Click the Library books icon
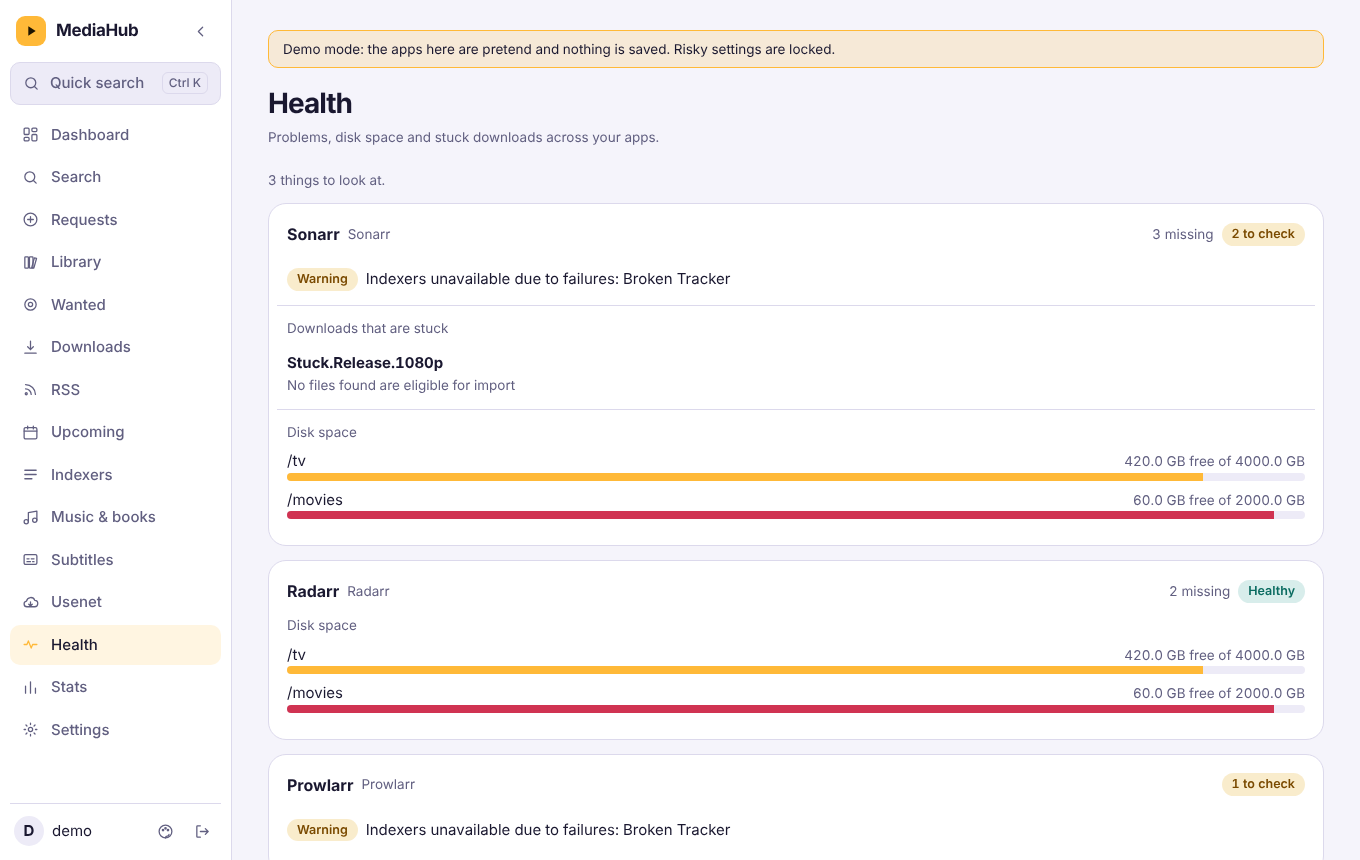Viewport: 1360px width, 860px height. 30,262
